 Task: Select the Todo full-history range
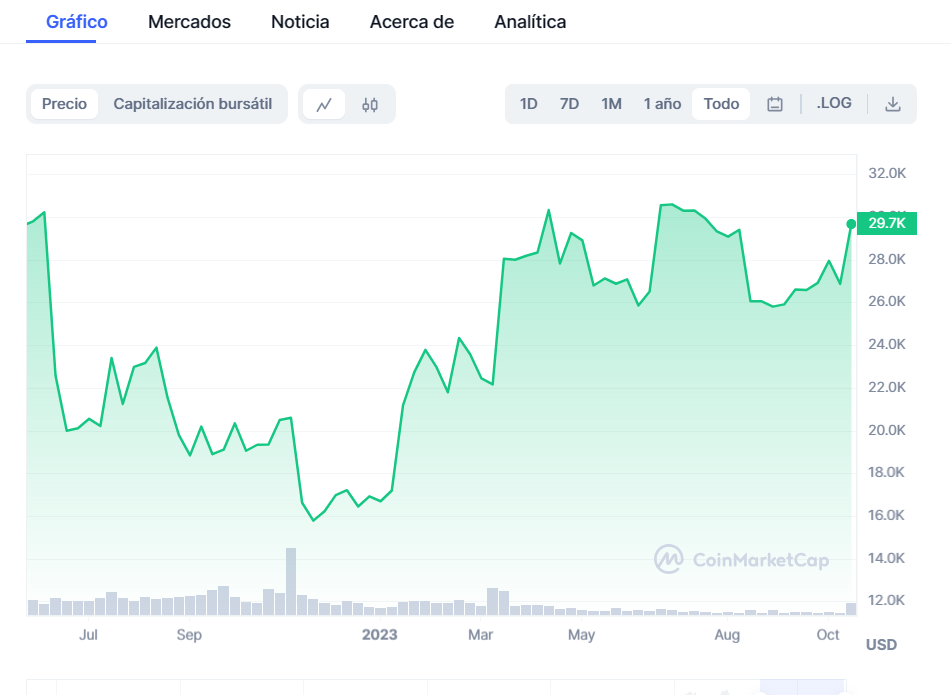tap(721, 104)
